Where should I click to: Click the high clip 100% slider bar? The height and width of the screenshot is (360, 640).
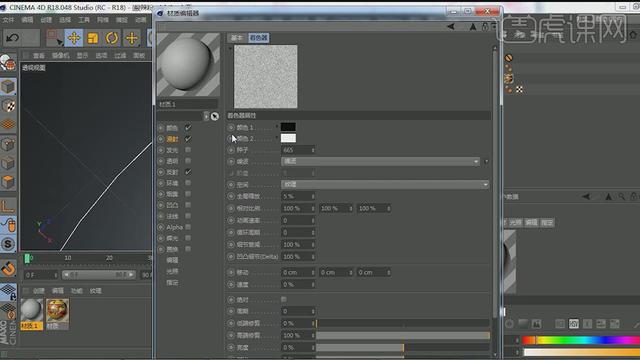pos(403,336)
